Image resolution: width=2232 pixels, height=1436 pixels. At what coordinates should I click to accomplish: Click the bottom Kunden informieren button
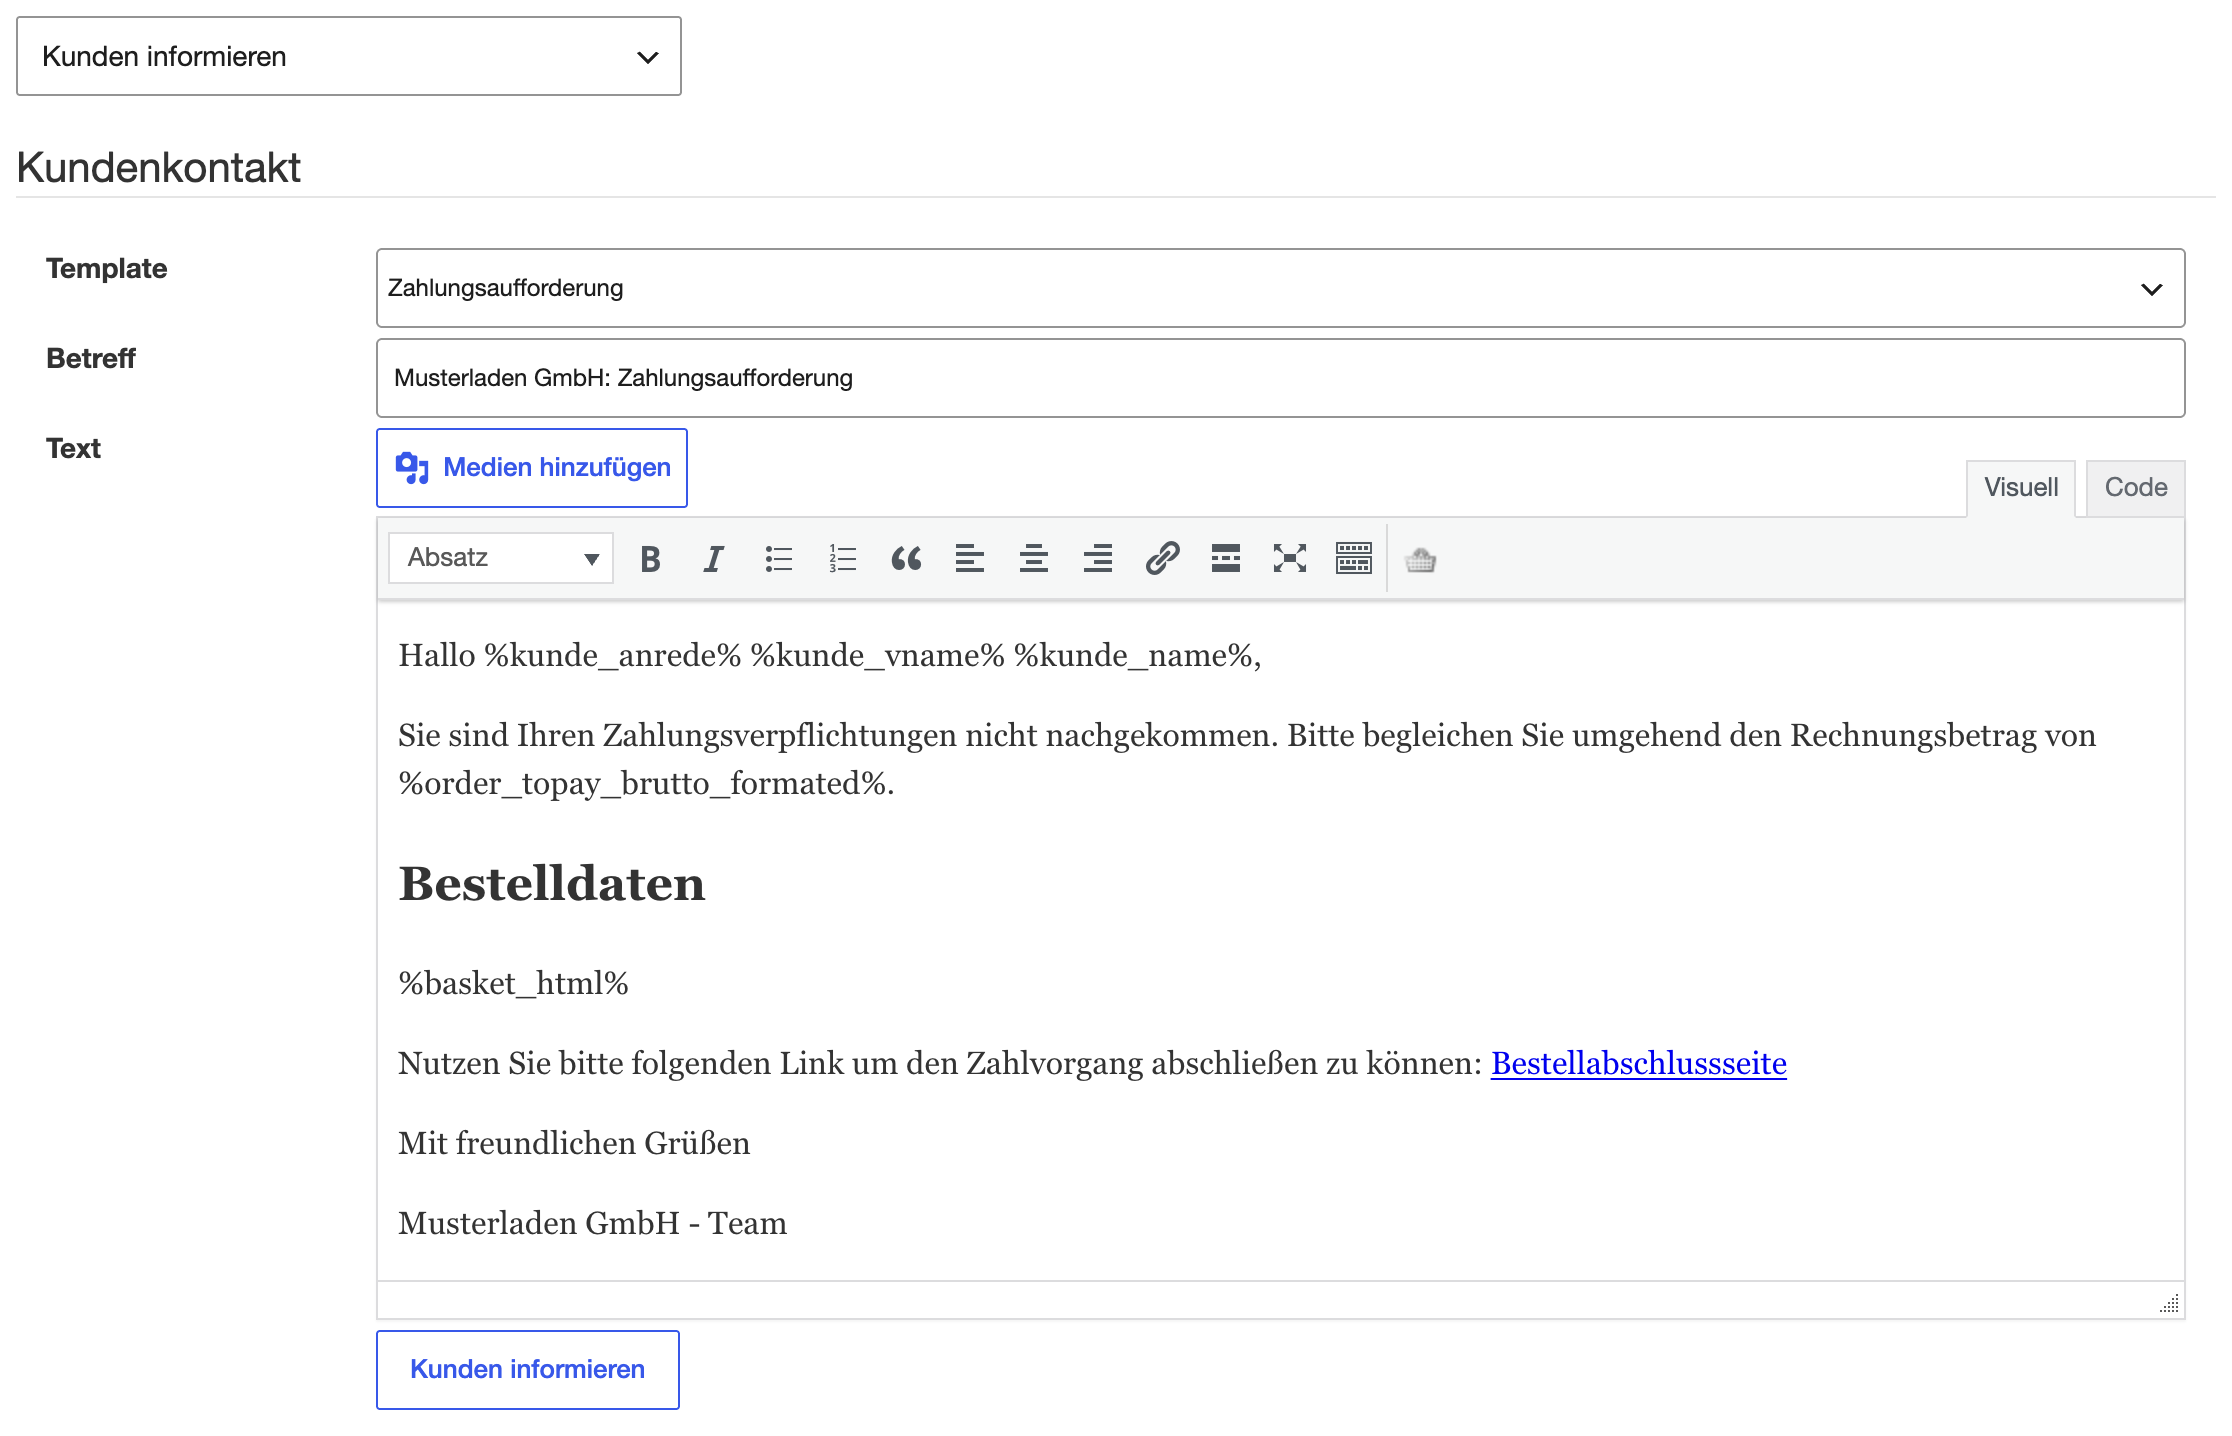(528, 1370)
